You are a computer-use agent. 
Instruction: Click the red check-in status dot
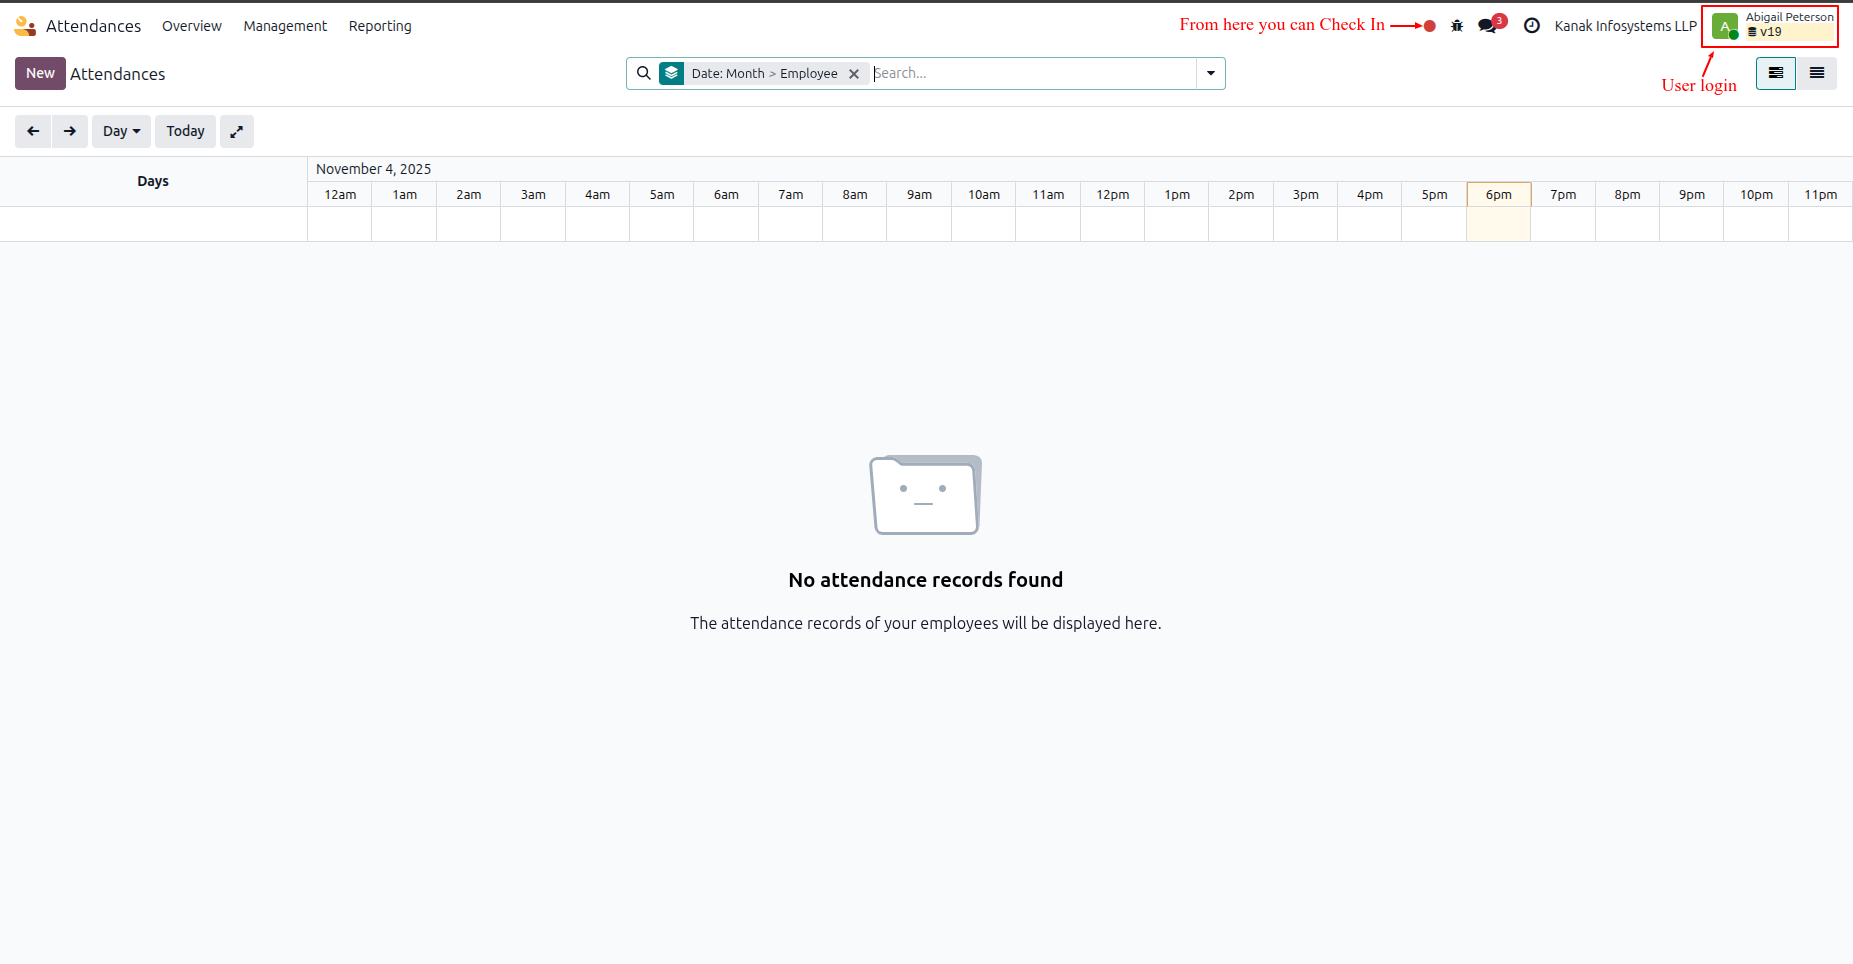(1430, 26)
